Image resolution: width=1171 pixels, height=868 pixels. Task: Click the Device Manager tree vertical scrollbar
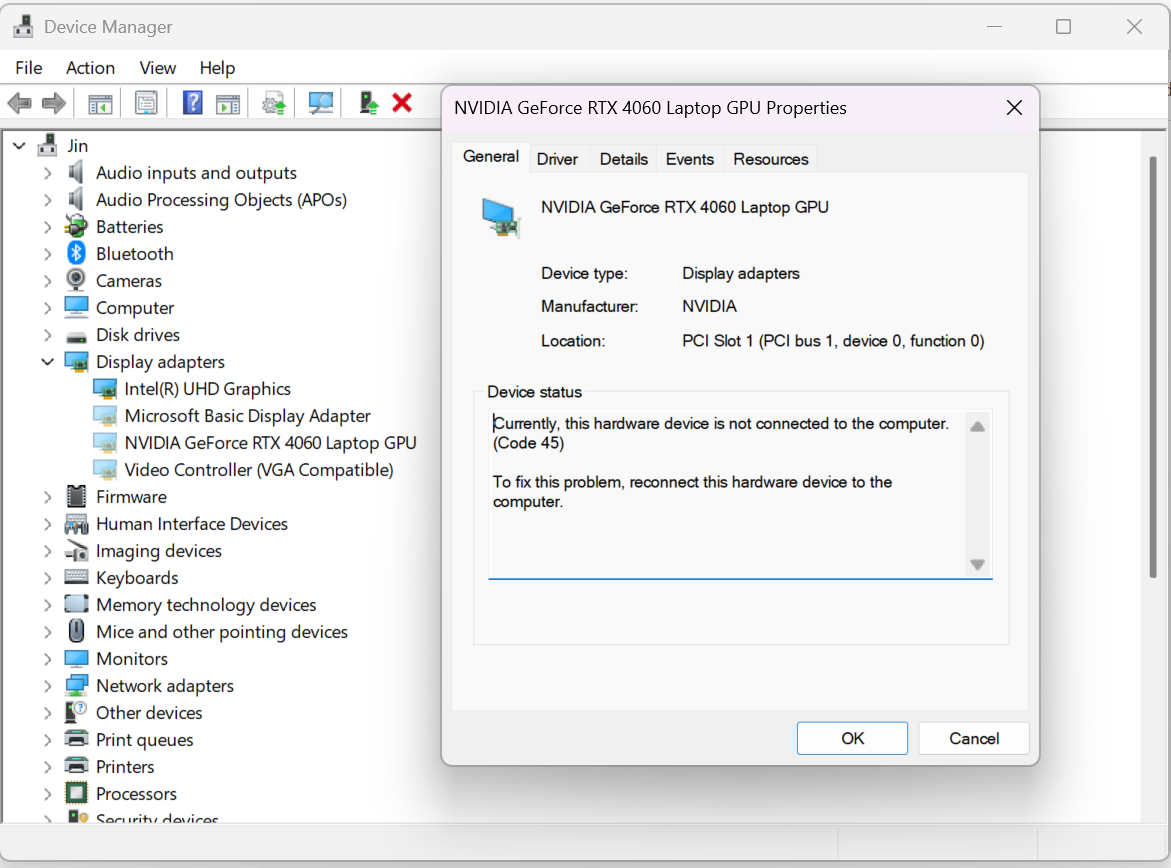tap(1152, 366)
